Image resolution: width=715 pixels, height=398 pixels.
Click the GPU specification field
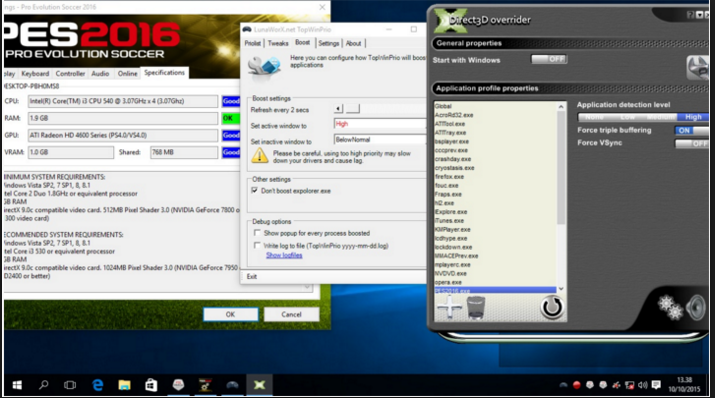[x=123, y=135]
